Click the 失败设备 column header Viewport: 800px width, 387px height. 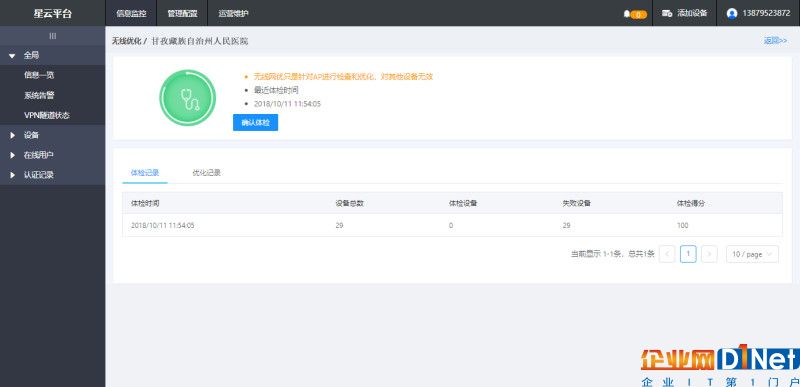click(576, 203)
